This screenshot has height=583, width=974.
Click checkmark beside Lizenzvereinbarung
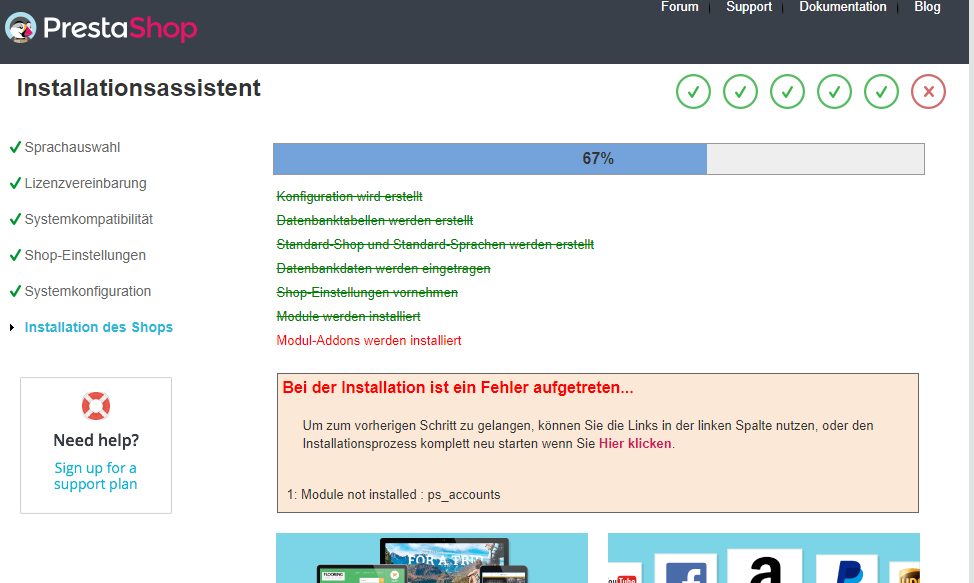[16, 183]
